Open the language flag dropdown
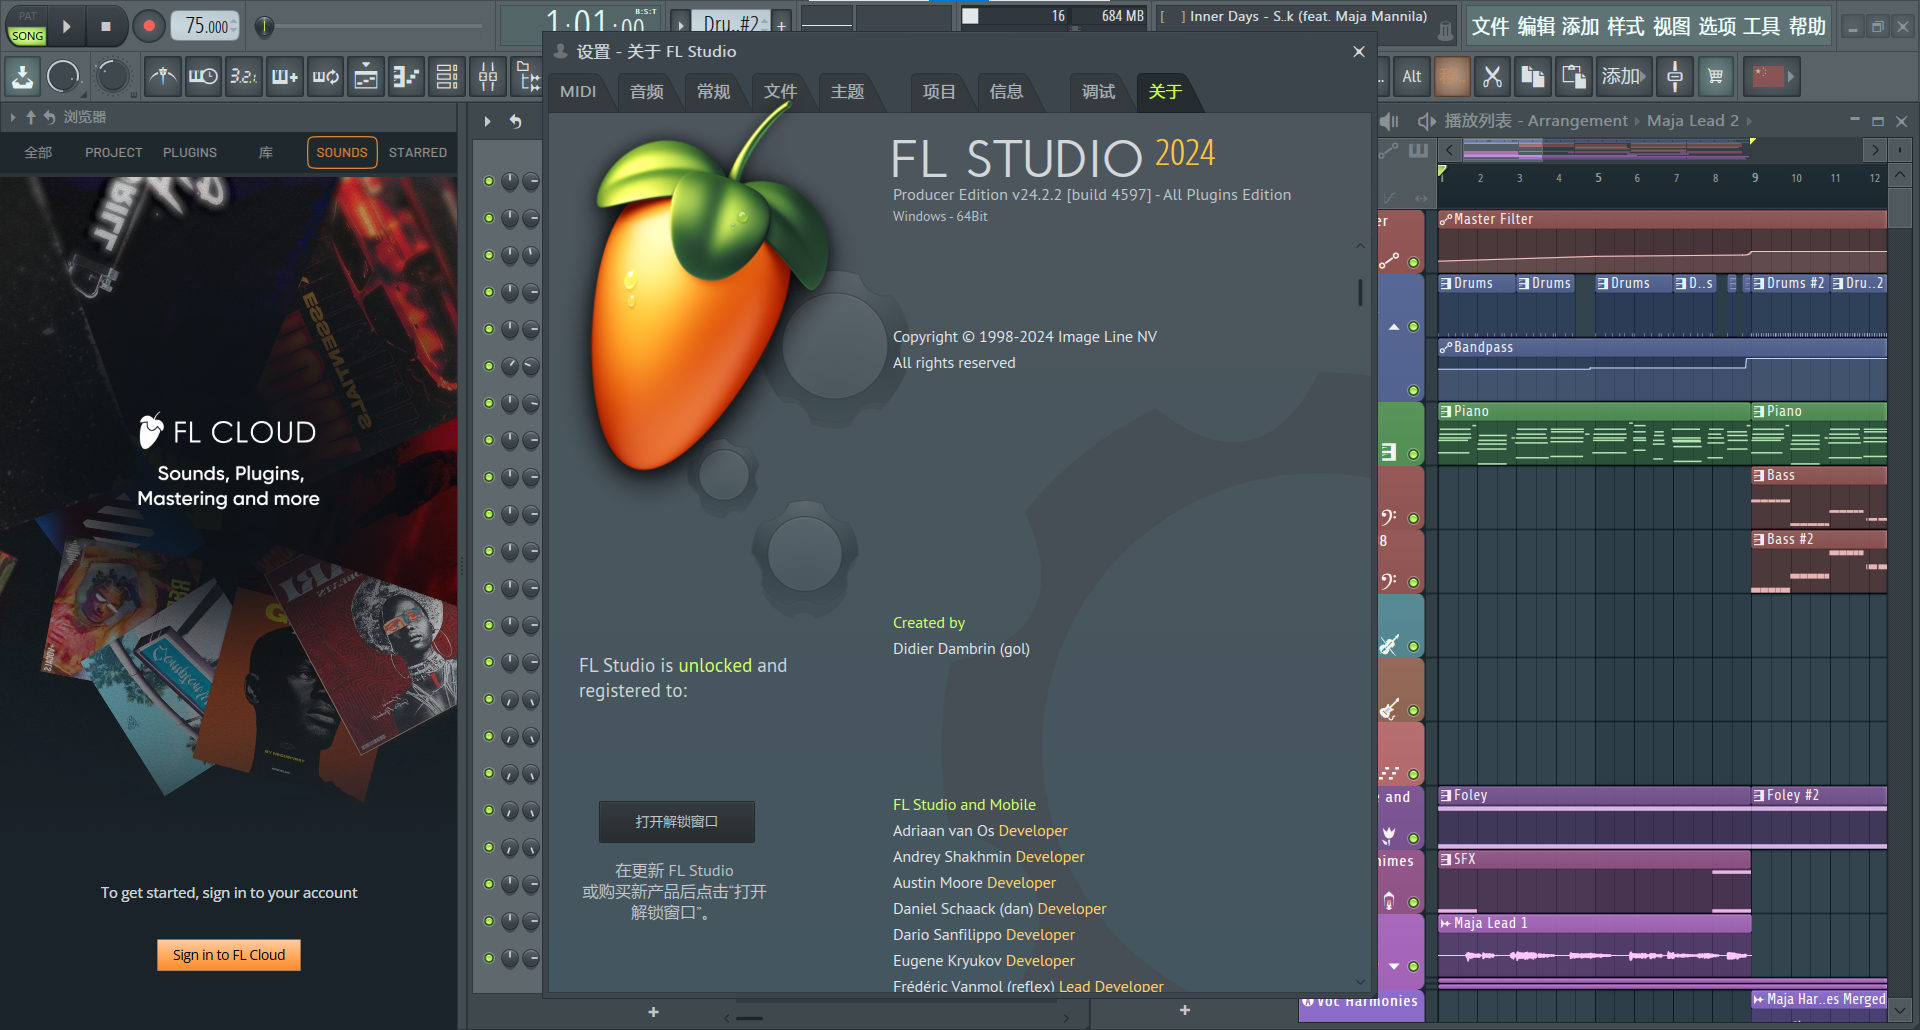Viewport: 1920px width, 1030px height. coord(1772,76)
